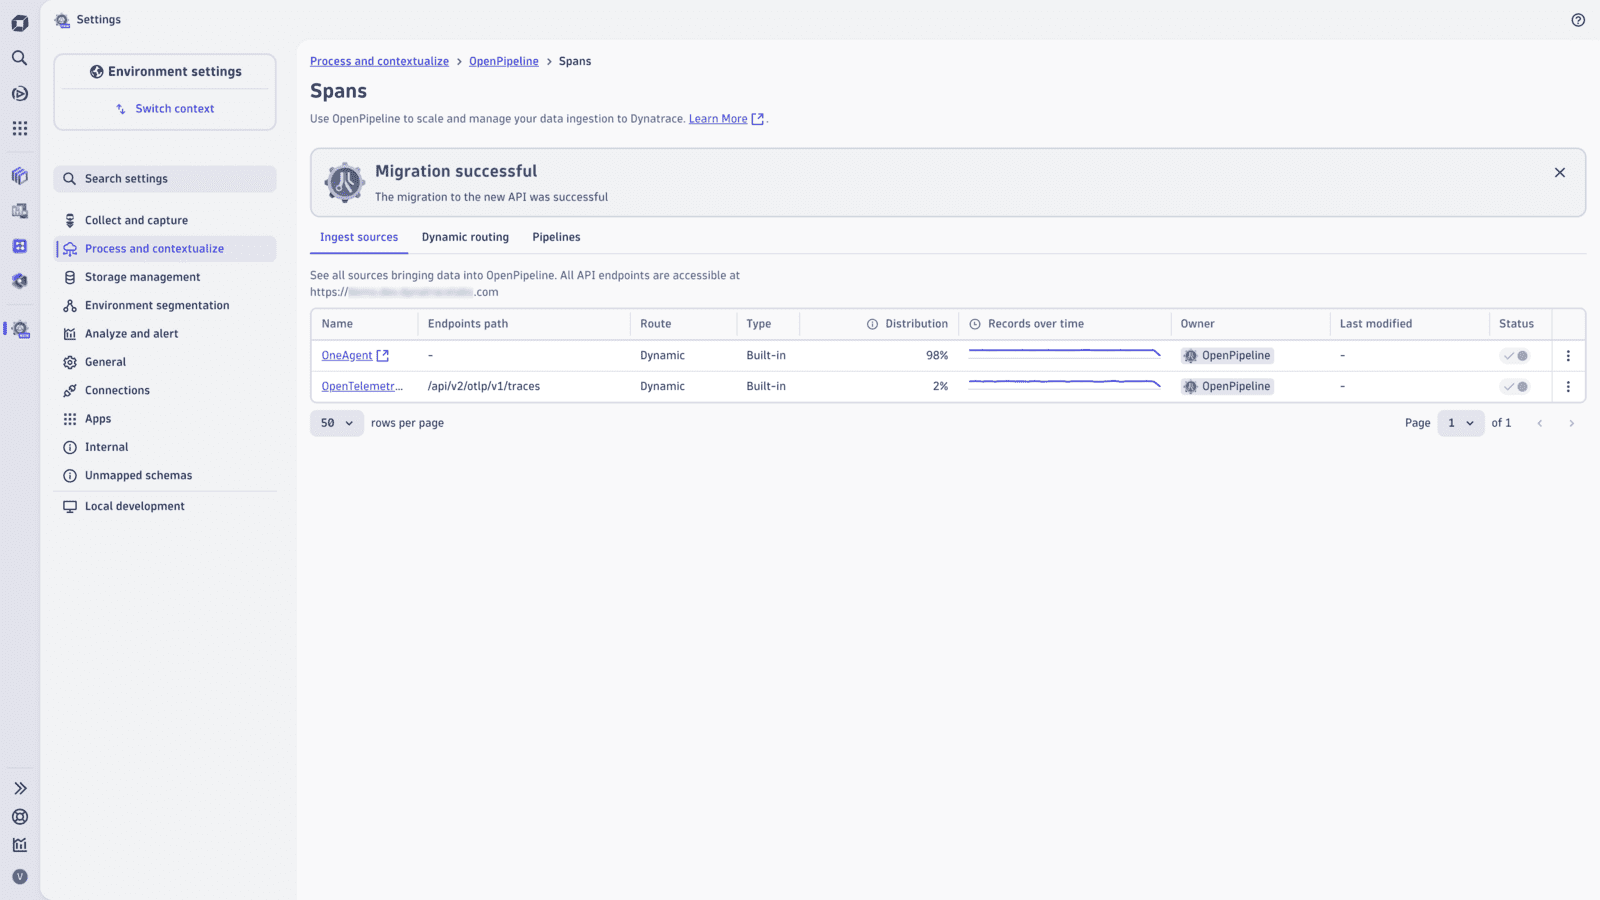Open row actions menu for the OneAgent entry
1600x900 pixels.
[1568, 355]
